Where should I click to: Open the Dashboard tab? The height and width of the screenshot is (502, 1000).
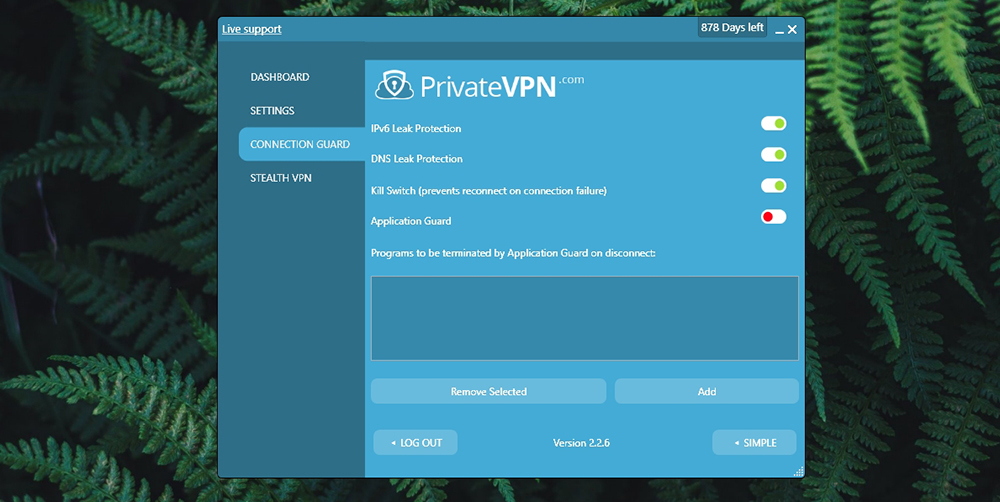280,77
